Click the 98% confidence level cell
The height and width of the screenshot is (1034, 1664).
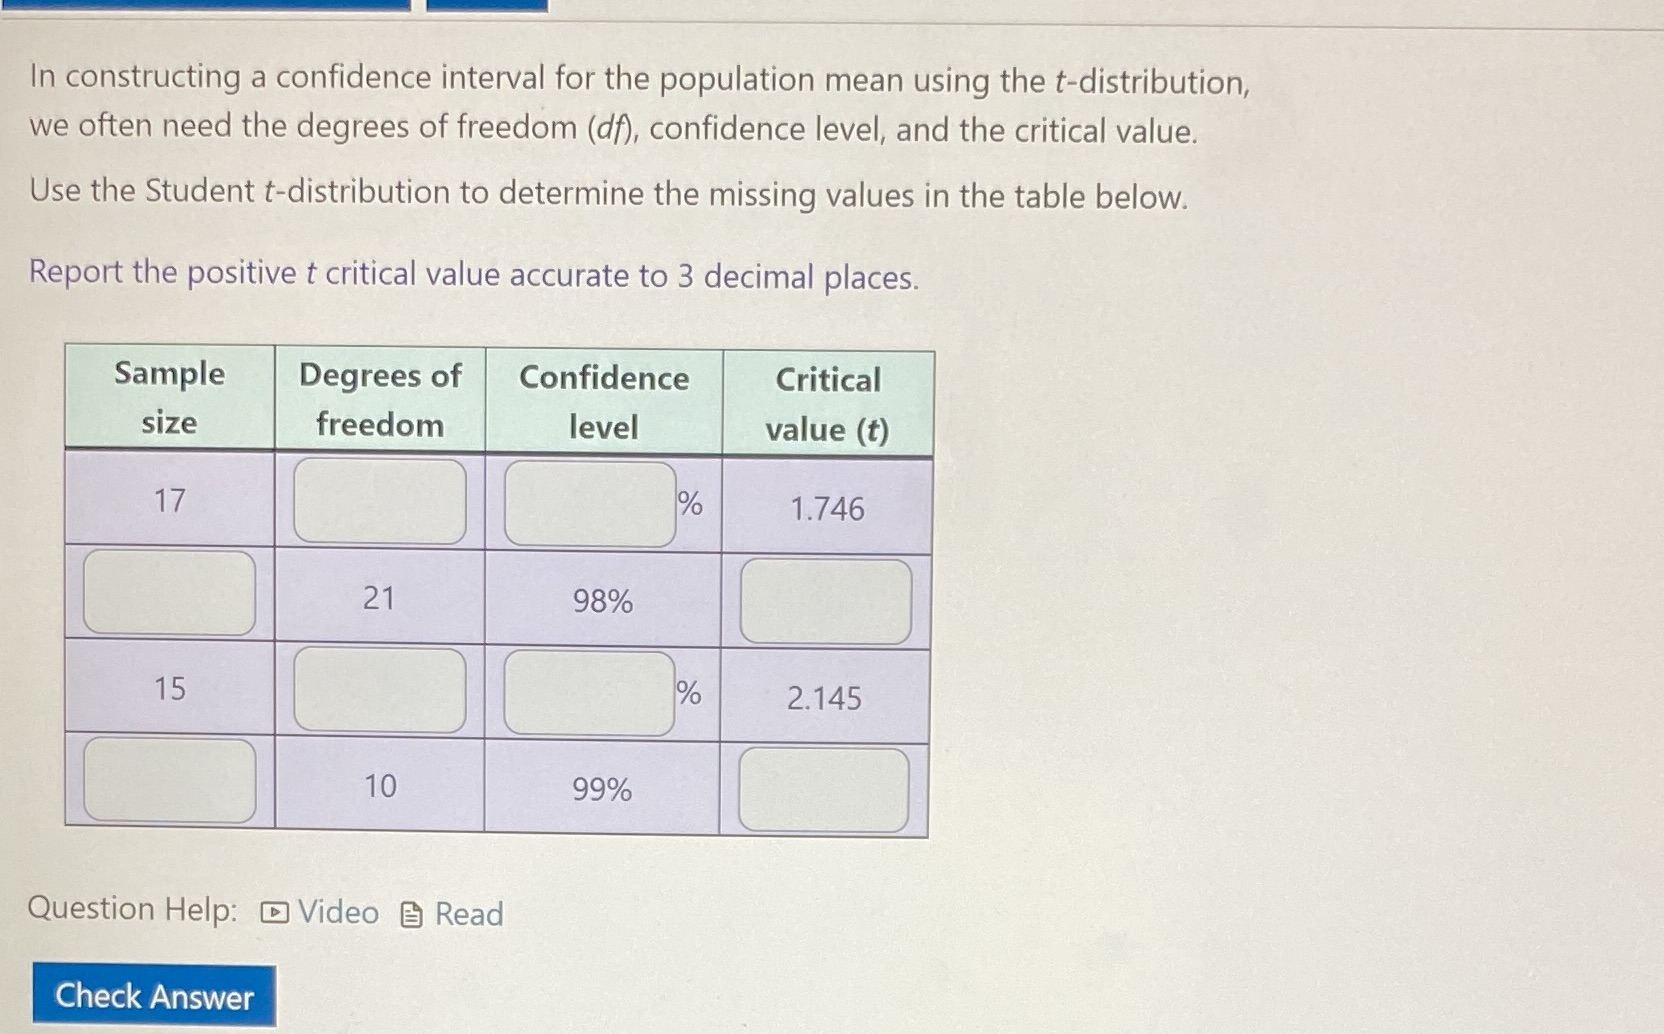tap(601, 602)
